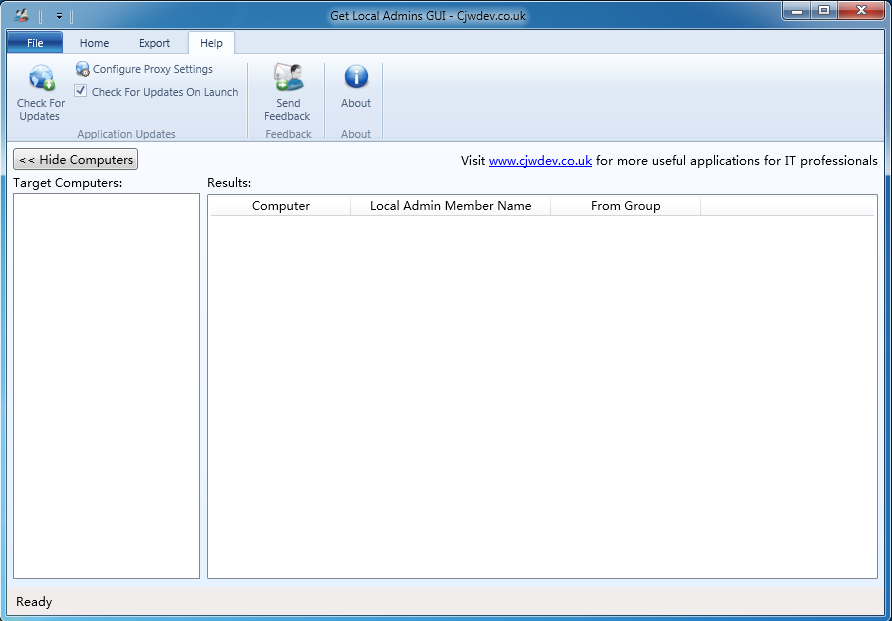Open the File menu
892x621 pixels.
pyautogui.click(x=35, y=43)
